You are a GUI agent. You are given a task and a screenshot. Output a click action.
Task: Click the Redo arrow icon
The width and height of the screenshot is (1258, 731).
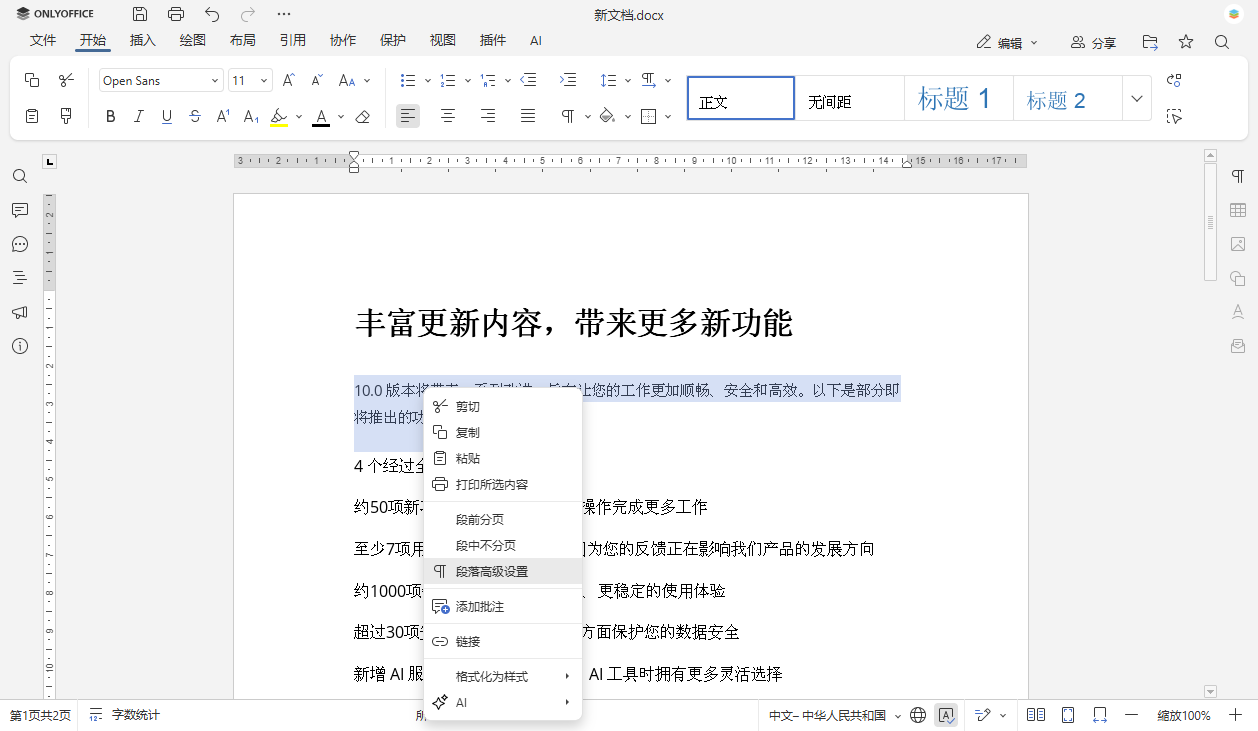coord(248,14)
